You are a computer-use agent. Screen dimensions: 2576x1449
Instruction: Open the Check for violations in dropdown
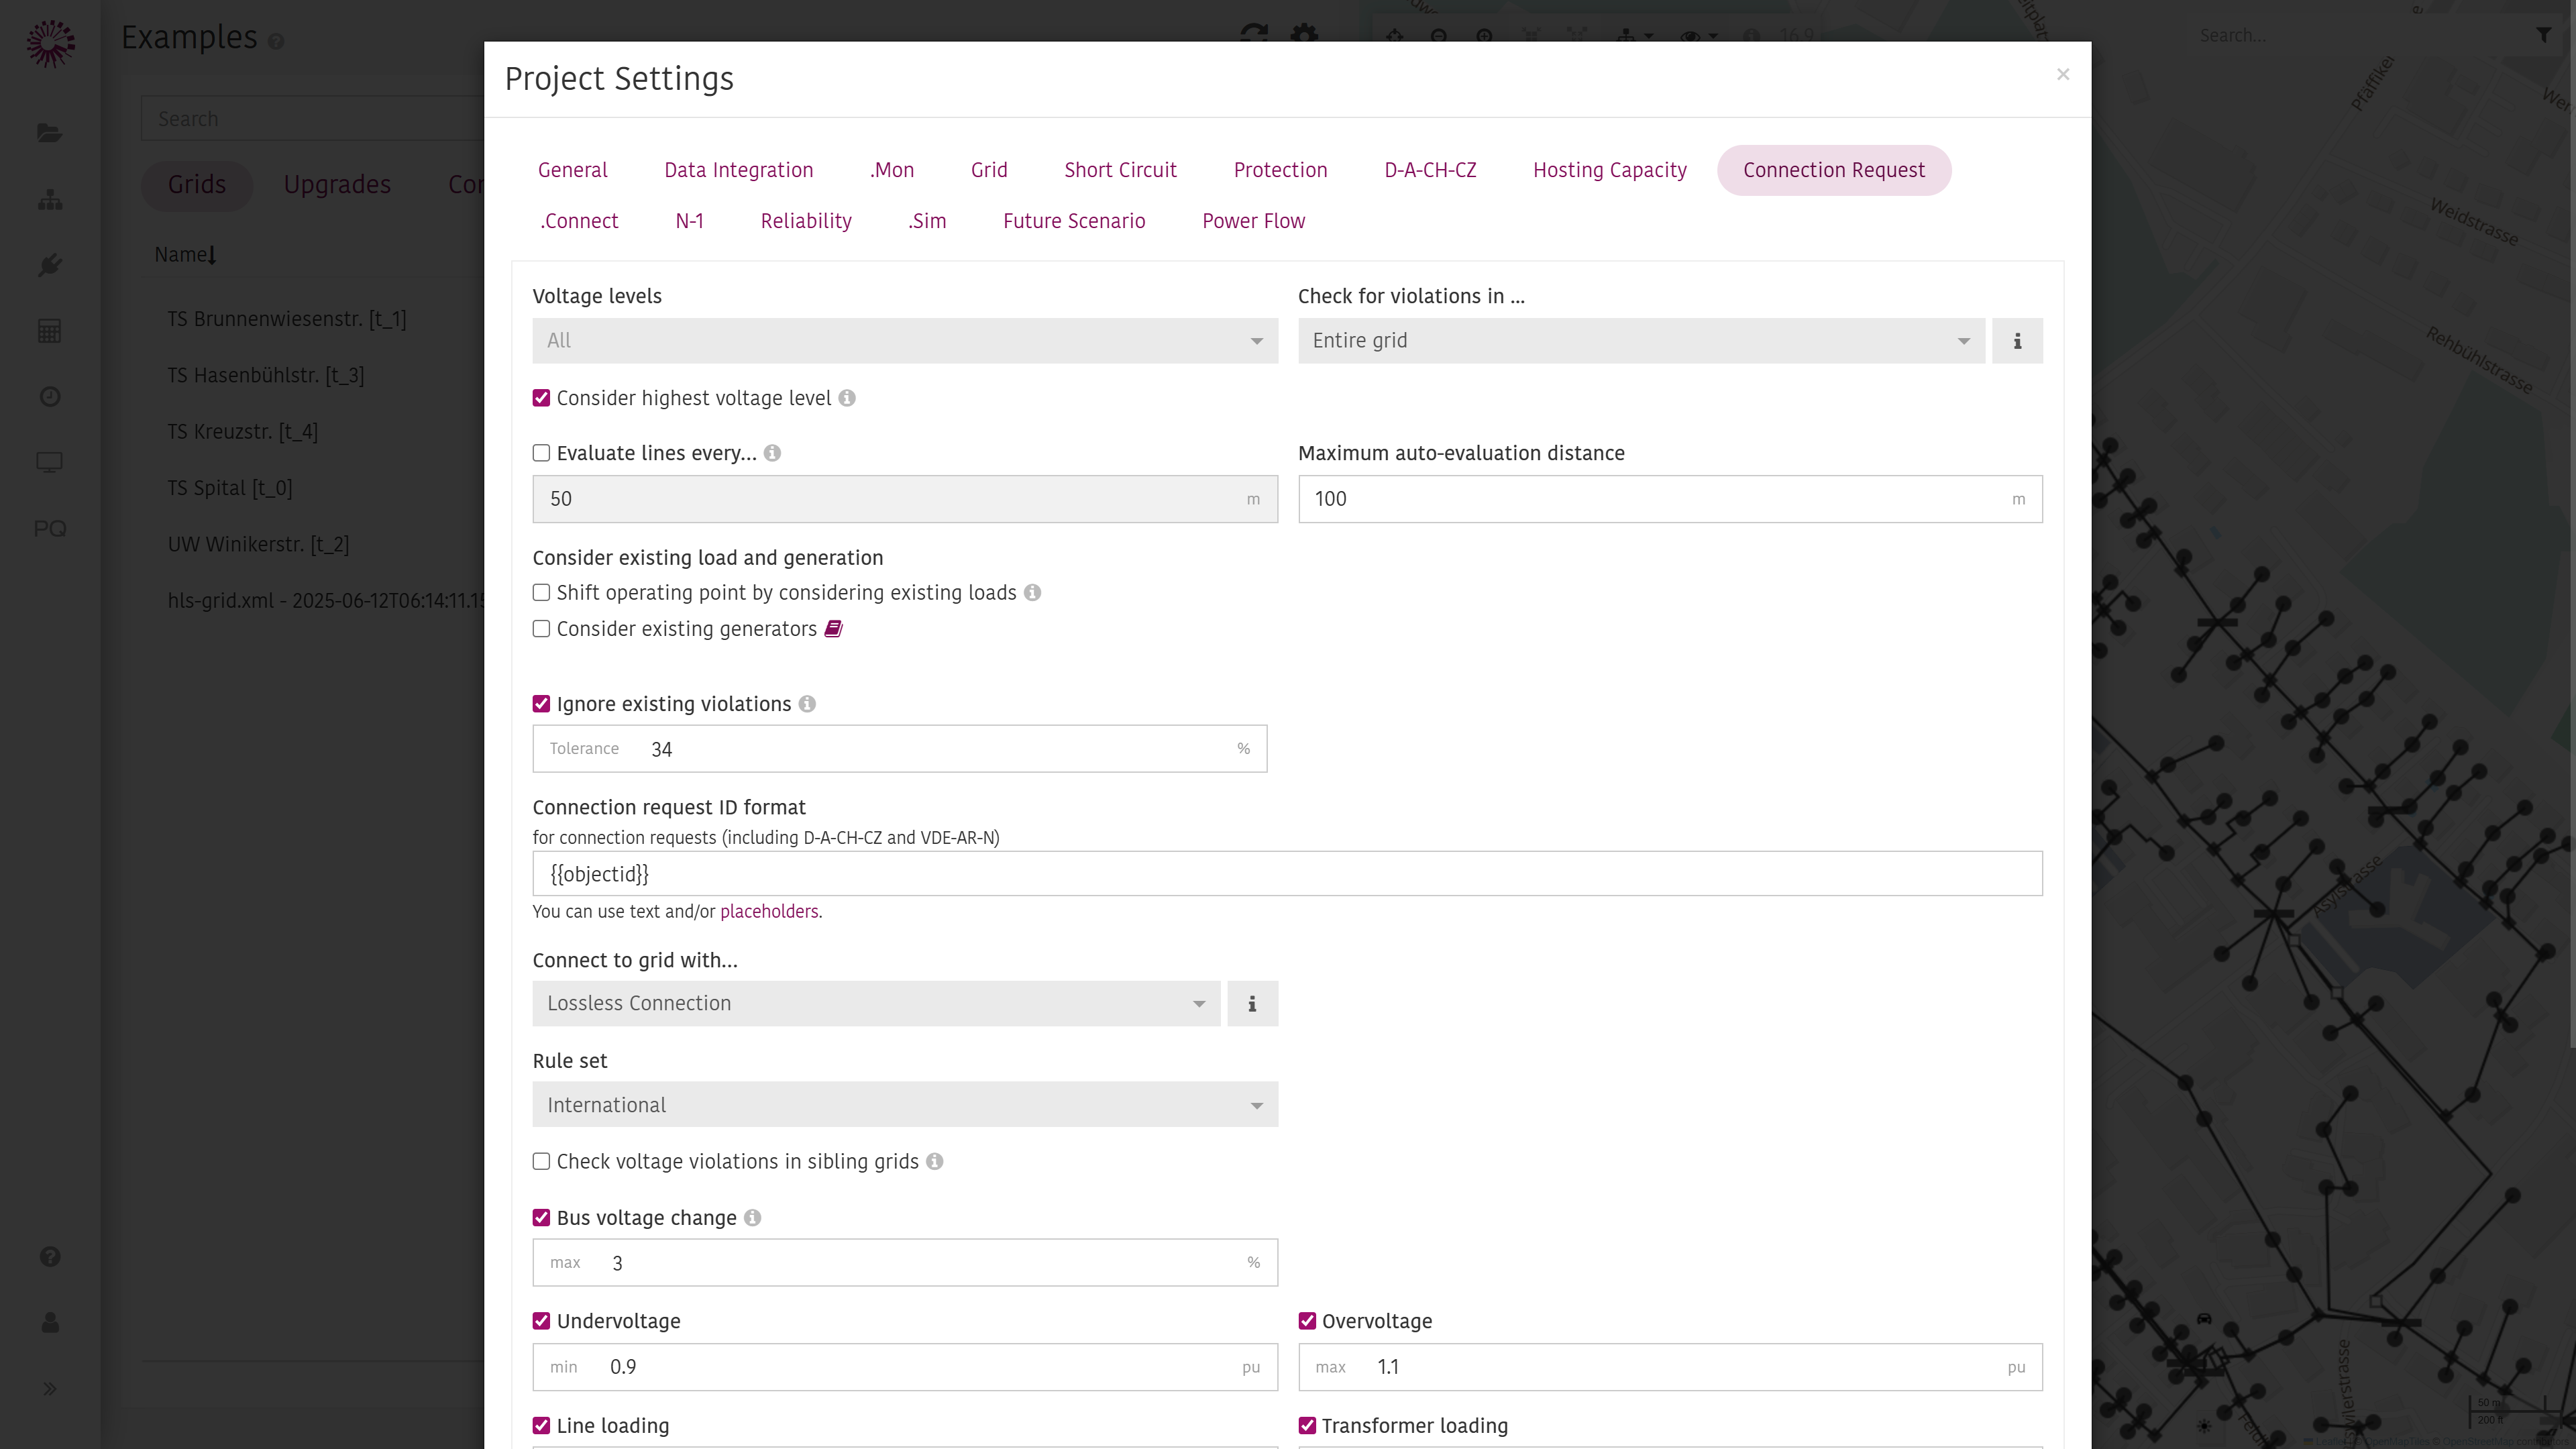click(x=1641, y=341)
